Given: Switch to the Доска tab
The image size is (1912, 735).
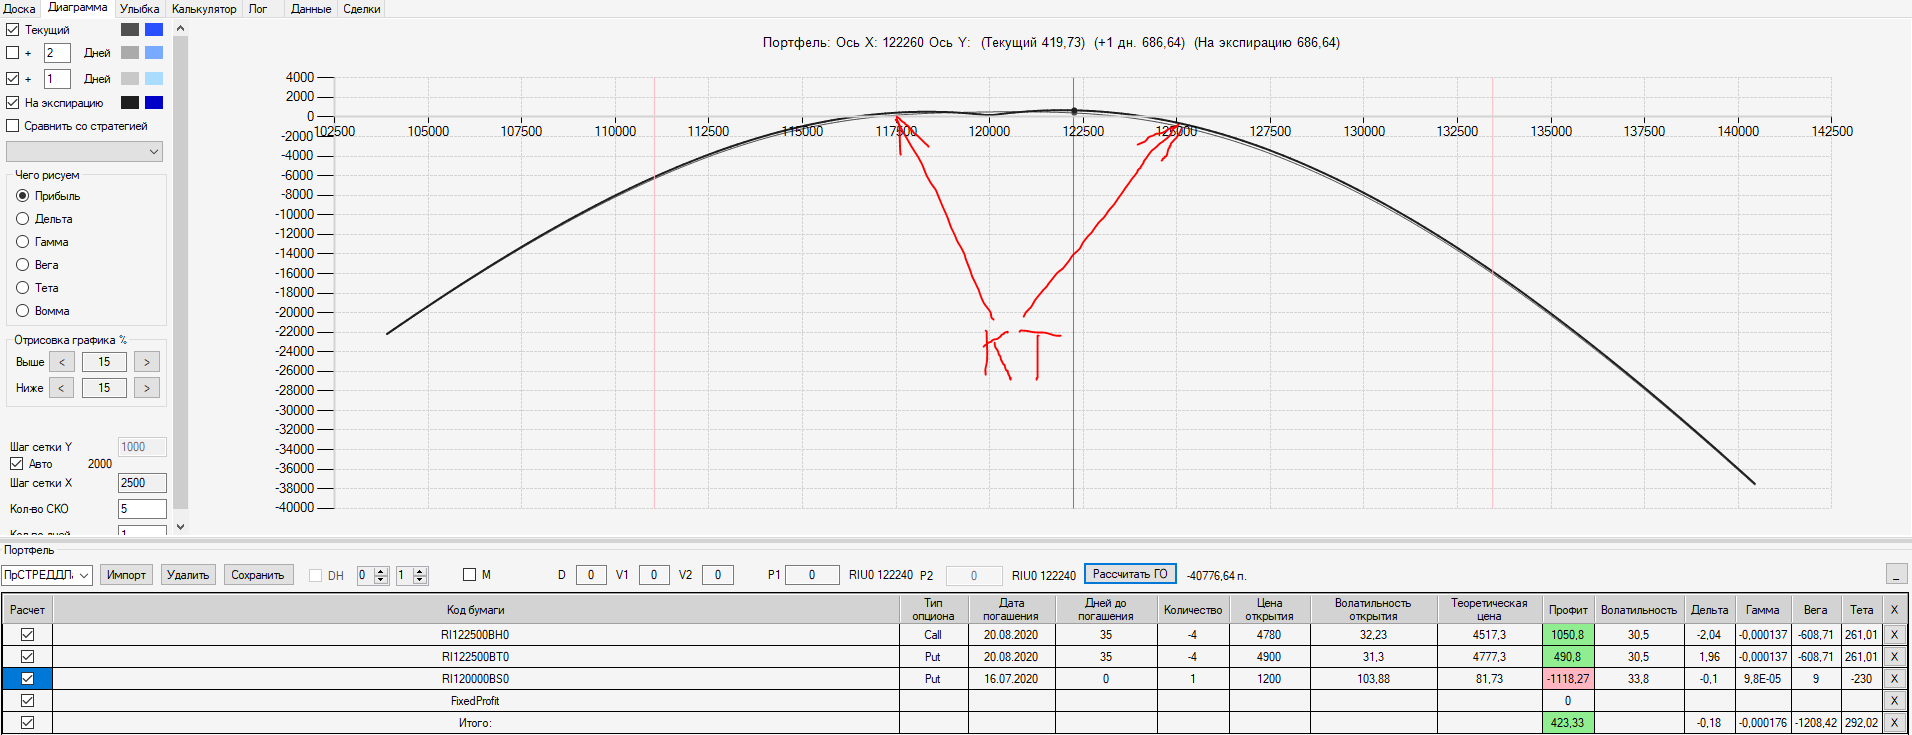Looking at the screenshot, I should (19, 9).
